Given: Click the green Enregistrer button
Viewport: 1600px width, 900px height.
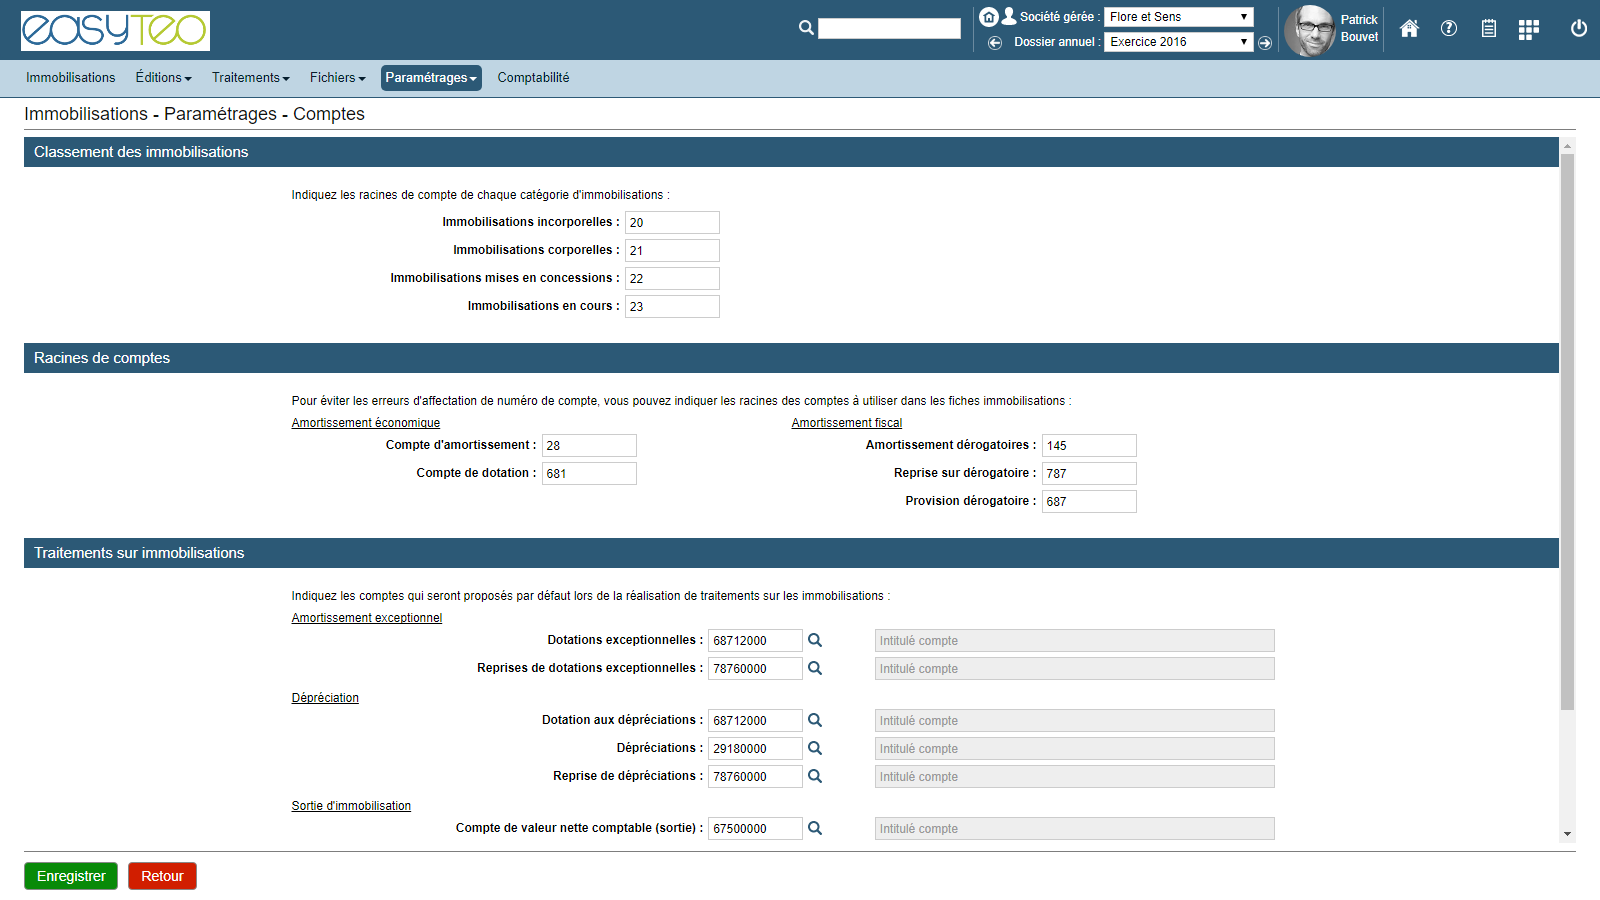Looking at the screenshot, I should click(x=71, y=876).
